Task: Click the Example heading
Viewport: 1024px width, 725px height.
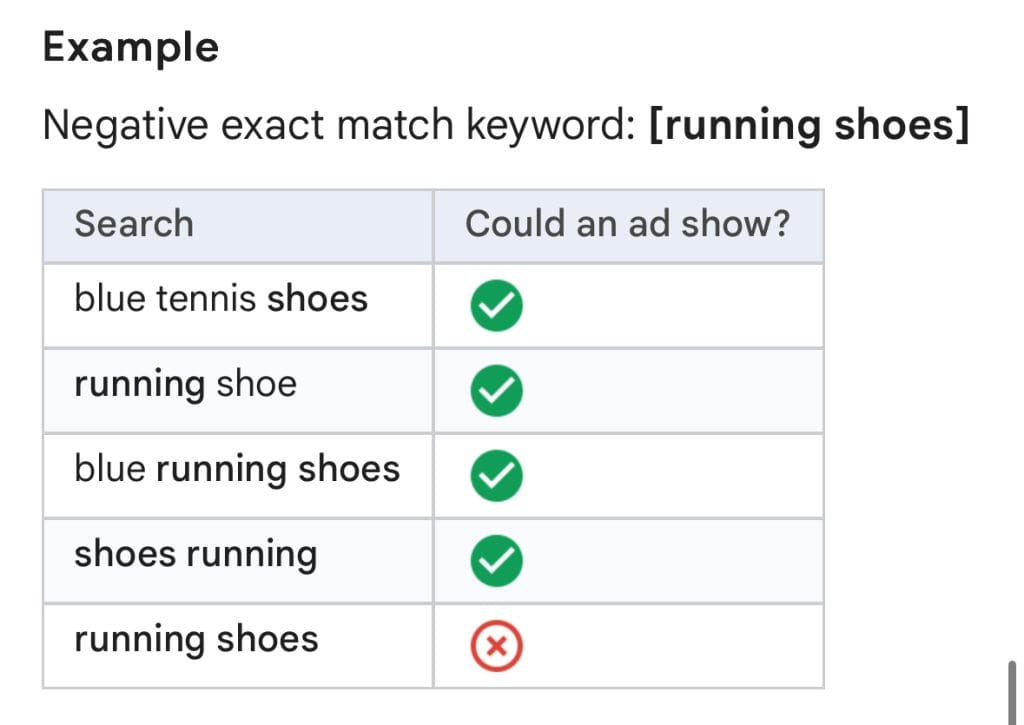Action: click(131, 47)
